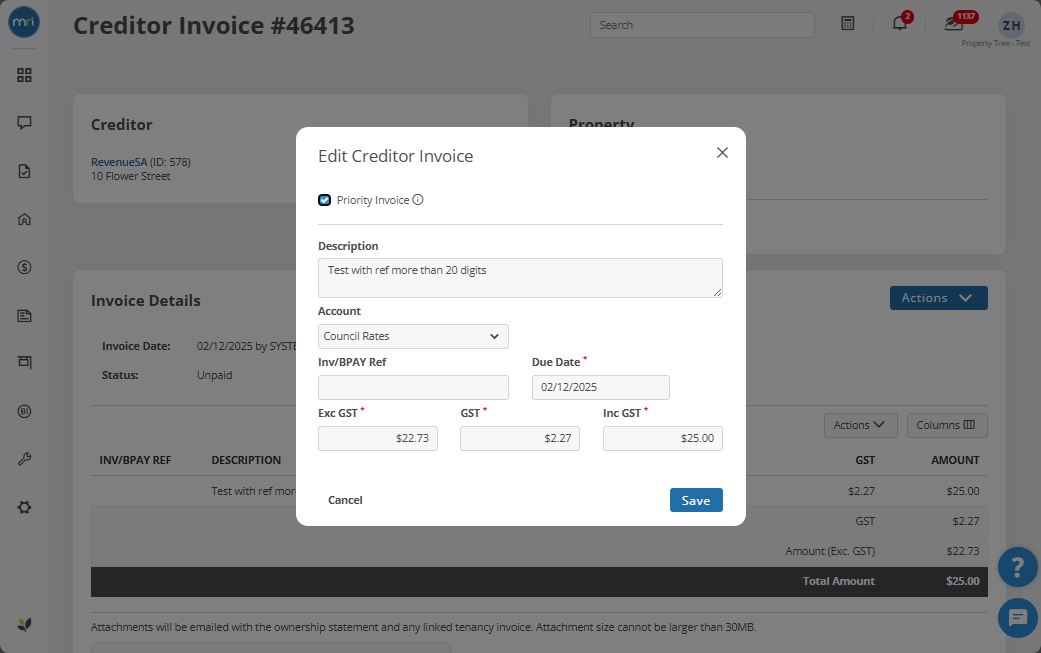This screenshot has height=653, width=1041.
Task: Cancel the Edit Creditor Invoice dialog
Action: (345, 500)
